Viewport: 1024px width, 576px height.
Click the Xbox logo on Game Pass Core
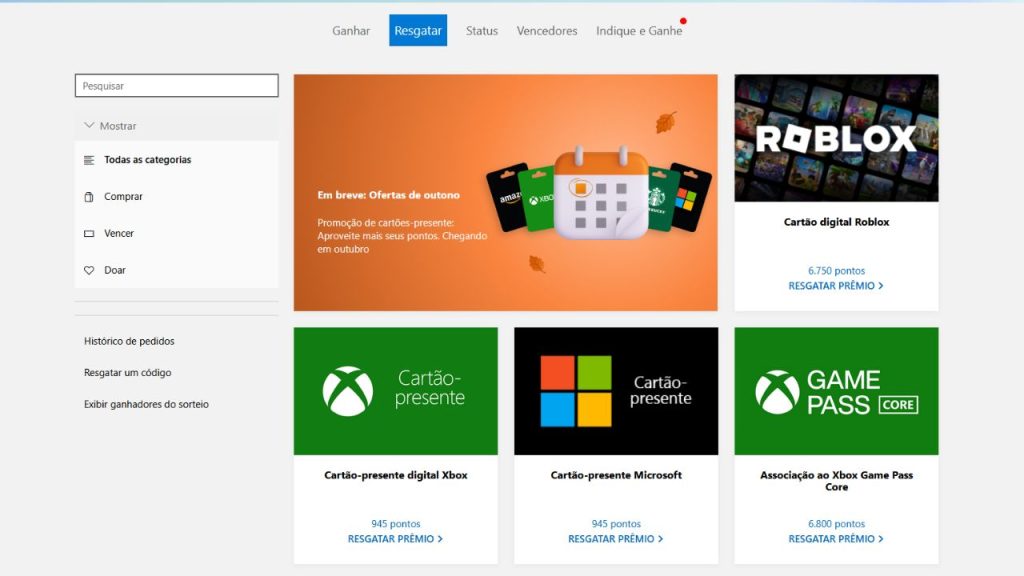coord(777,392)
